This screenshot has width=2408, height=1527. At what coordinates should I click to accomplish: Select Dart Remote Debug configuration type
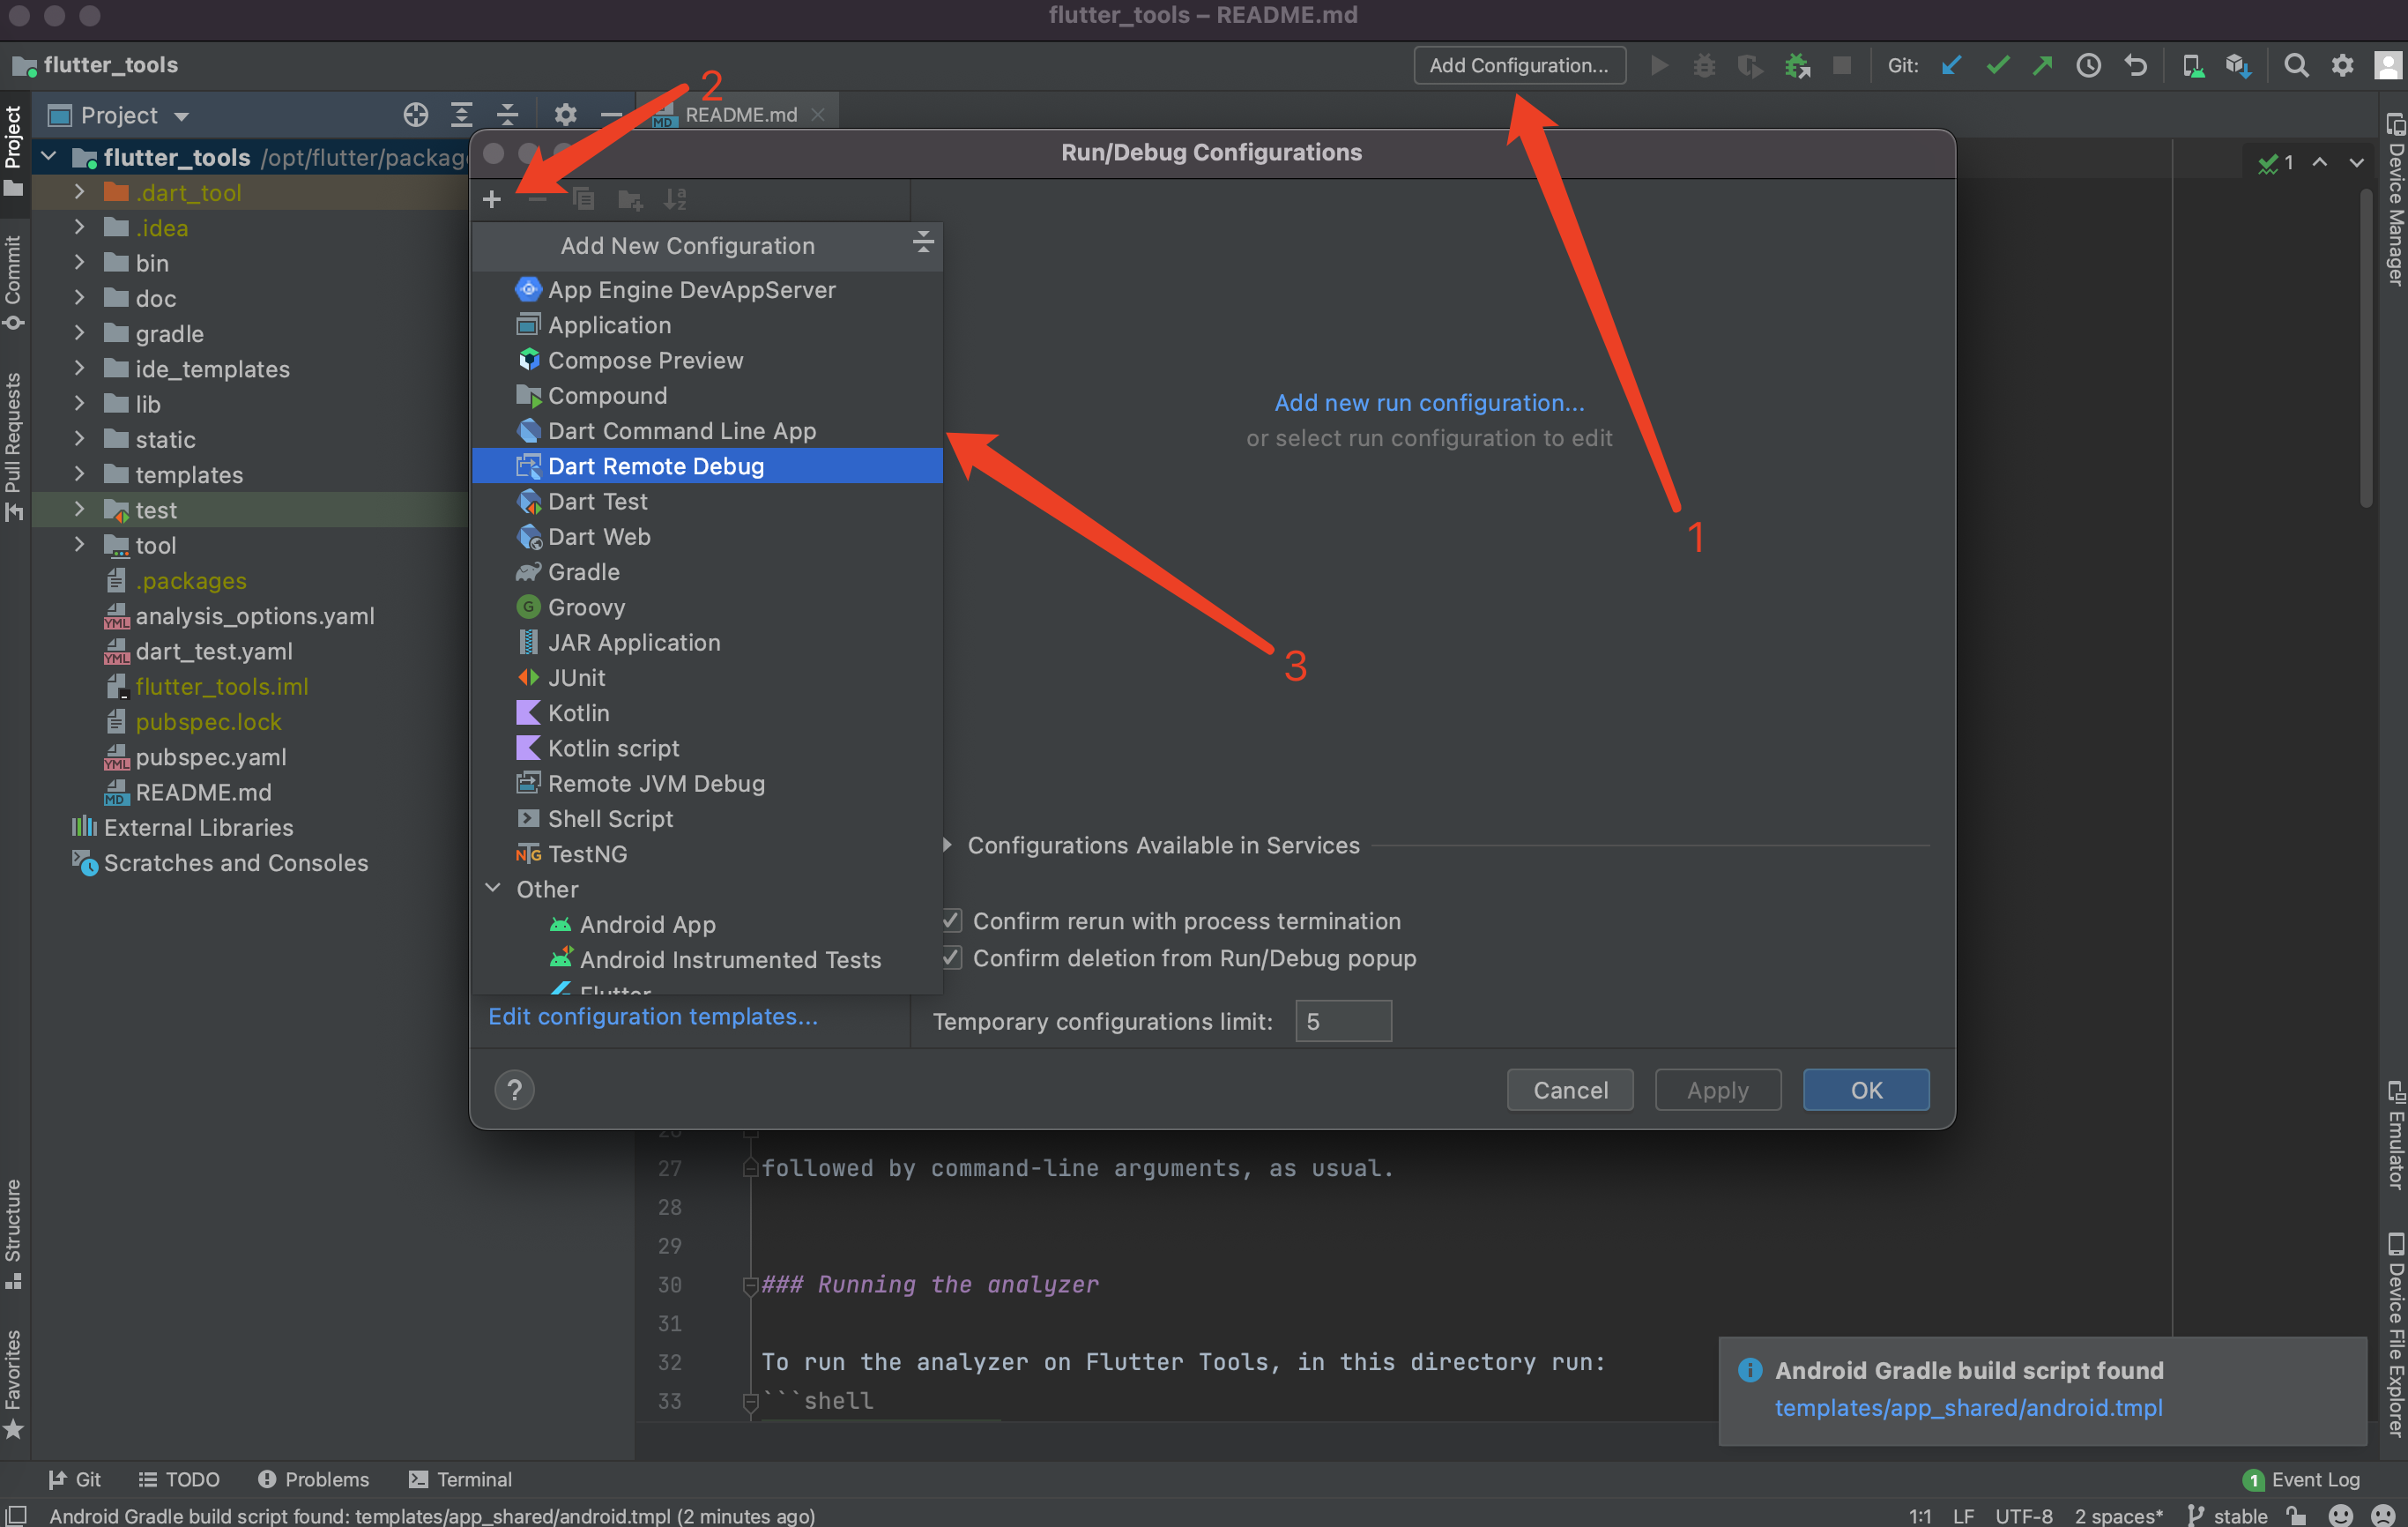pyautogui.click(x=707, y=466)
